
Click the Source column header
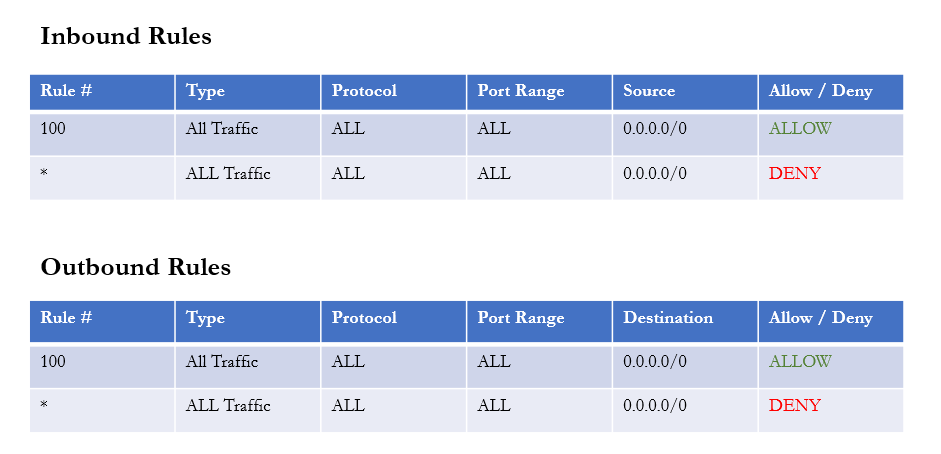685,92
